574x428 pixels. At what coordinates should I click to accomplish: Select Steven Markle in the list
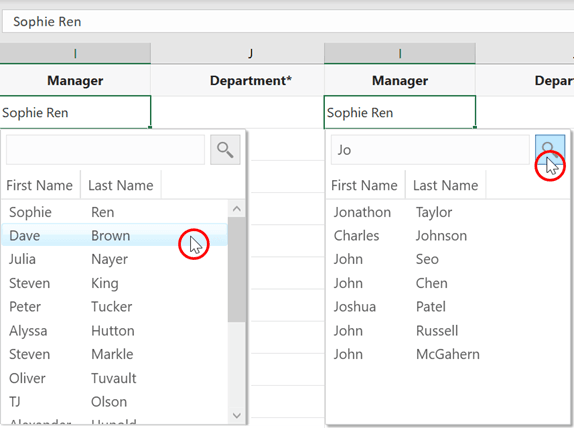tap(115, 354)
